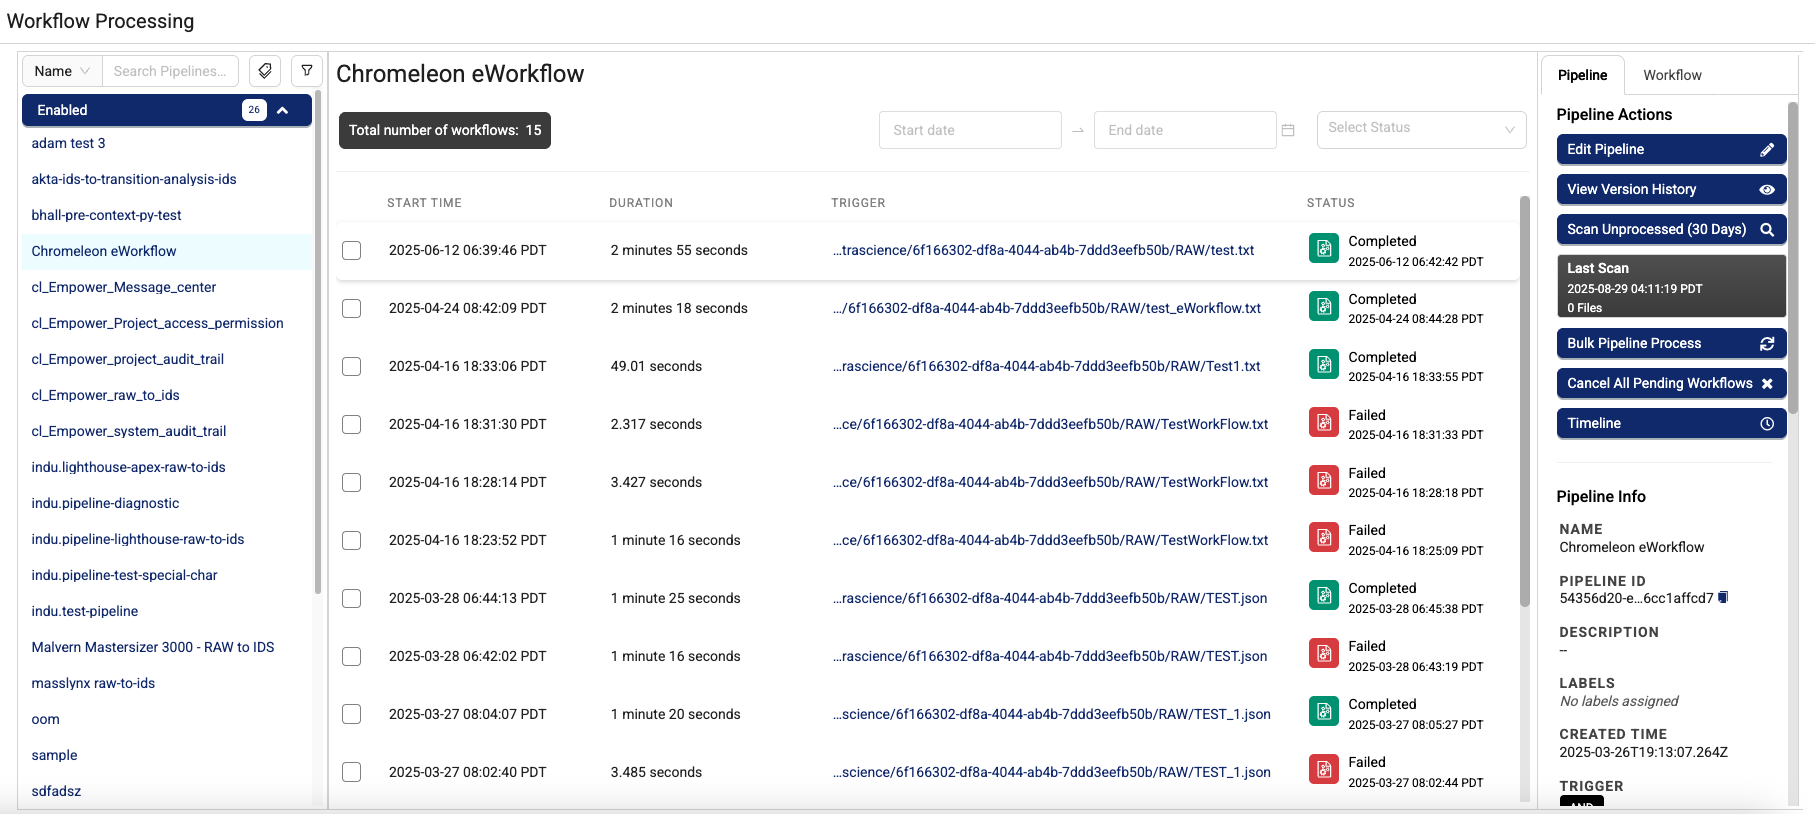Click the pipeline list scrollbar
1815x814 pixels.
[x=318, y=340]
